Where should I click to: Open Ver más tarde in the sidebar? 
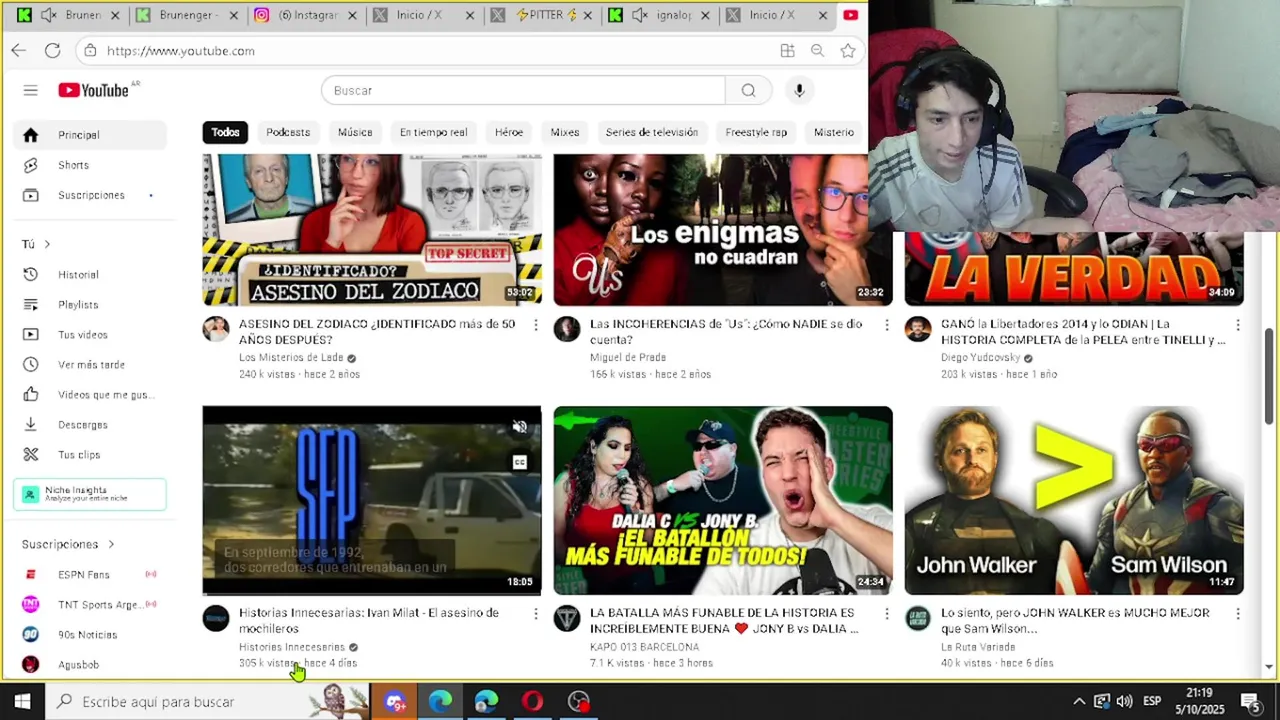pos(90,364)
